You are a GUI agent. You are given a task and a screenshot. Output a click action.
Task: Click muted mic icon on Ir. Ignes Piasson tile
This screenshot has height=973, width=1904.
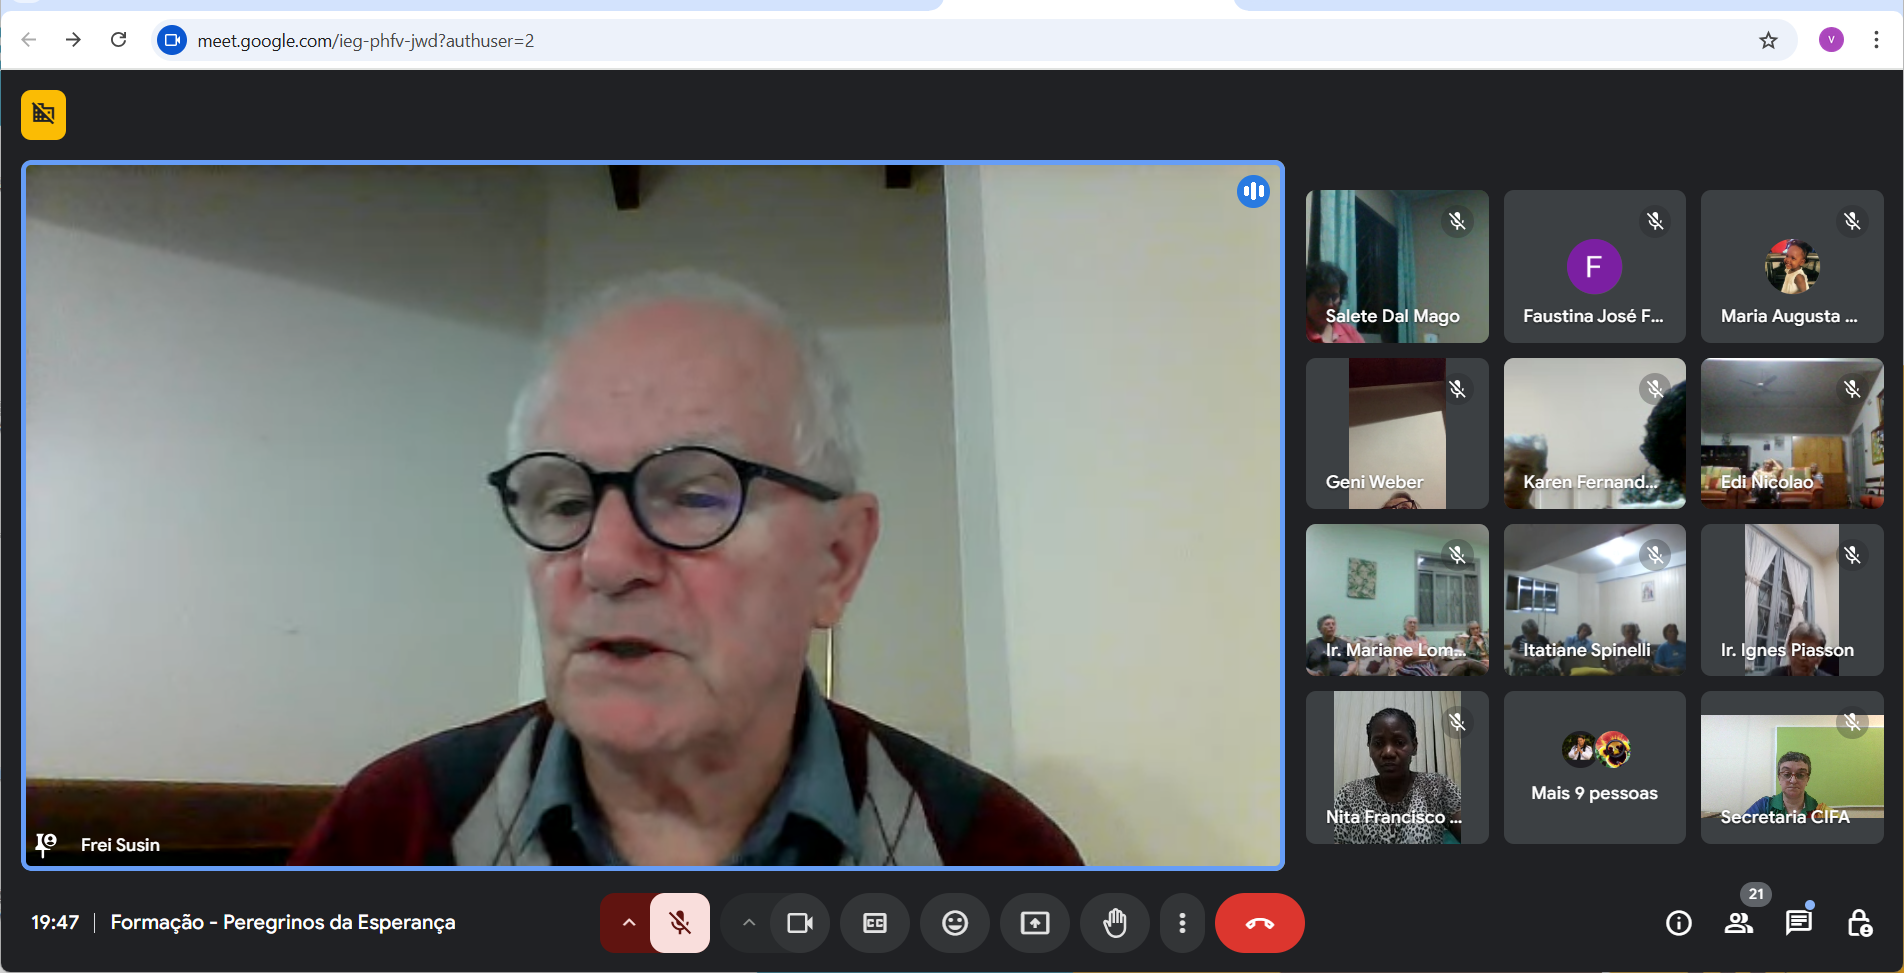pos(1852,555)
